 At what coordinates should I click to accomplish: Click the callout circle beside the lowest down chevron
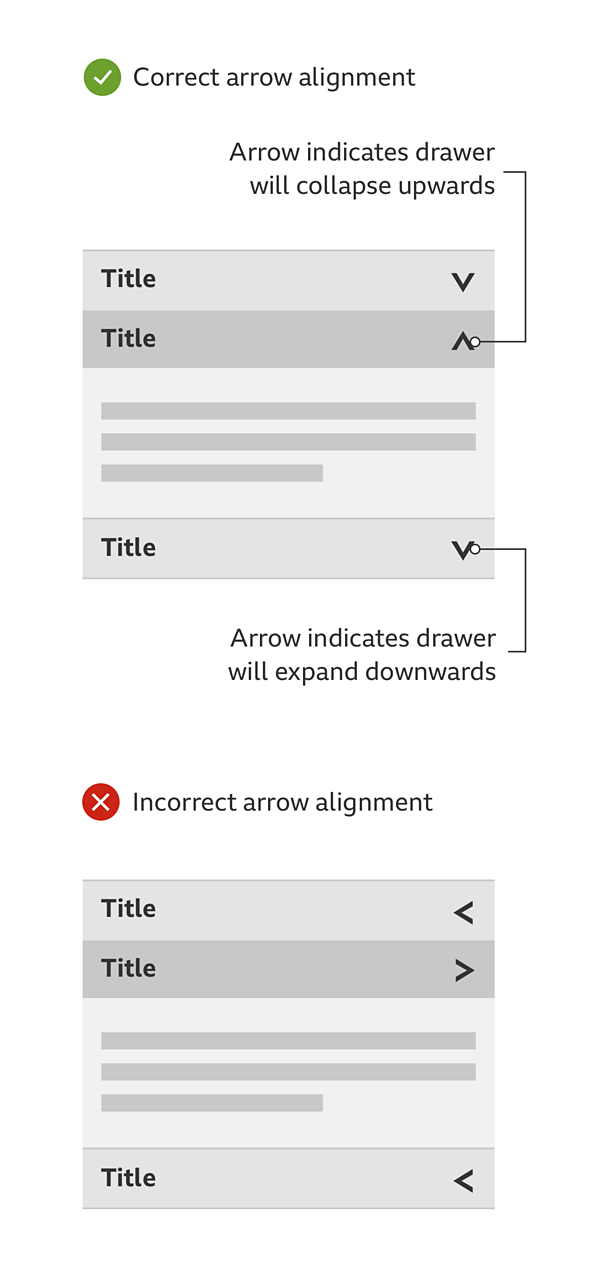(x=475, y=549)
